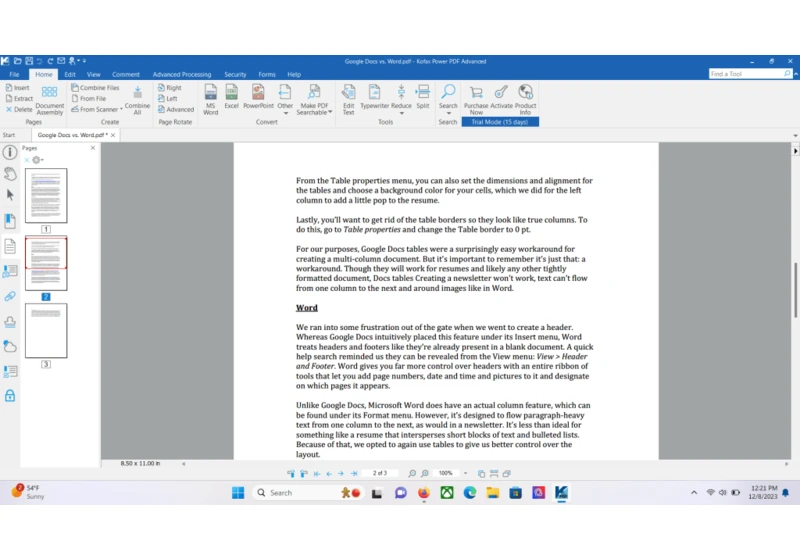Screen dimensions: 800x560
Task: Select the arrow Select tool in sidebar
Action: coord(10,195)
